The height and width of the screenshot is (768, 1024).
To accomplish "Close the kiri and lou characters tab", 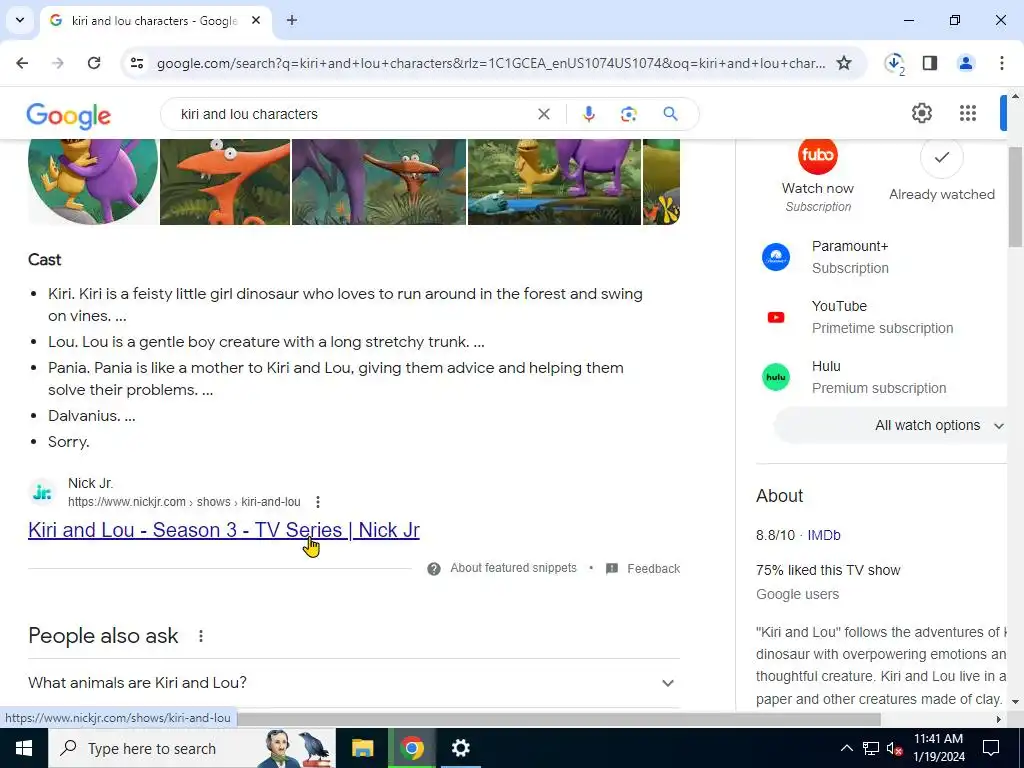I will pos(256,20).
